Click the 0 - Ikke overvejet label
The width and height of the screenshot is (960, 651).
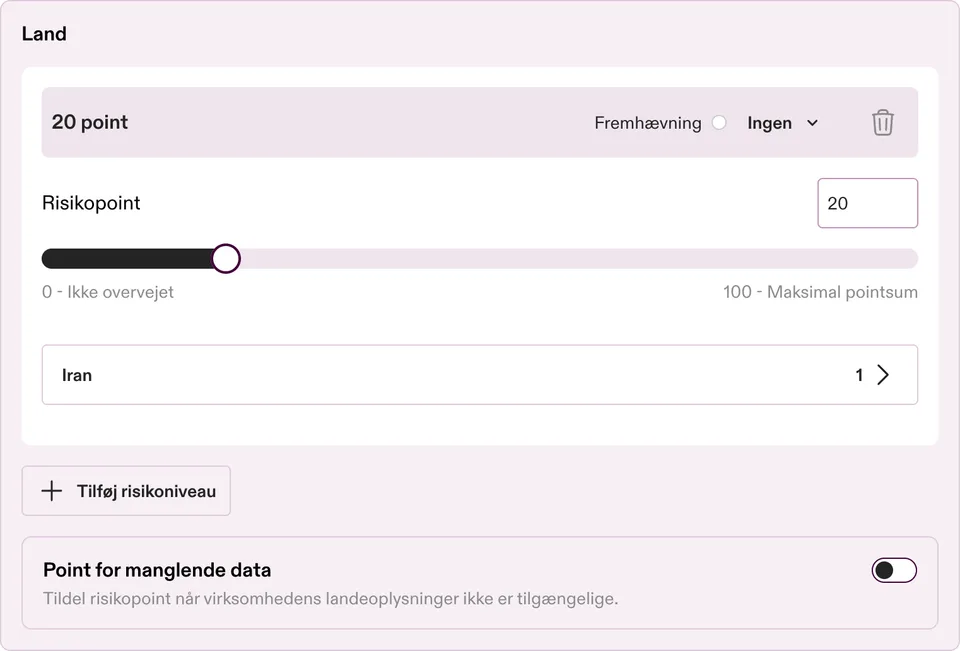108,292
